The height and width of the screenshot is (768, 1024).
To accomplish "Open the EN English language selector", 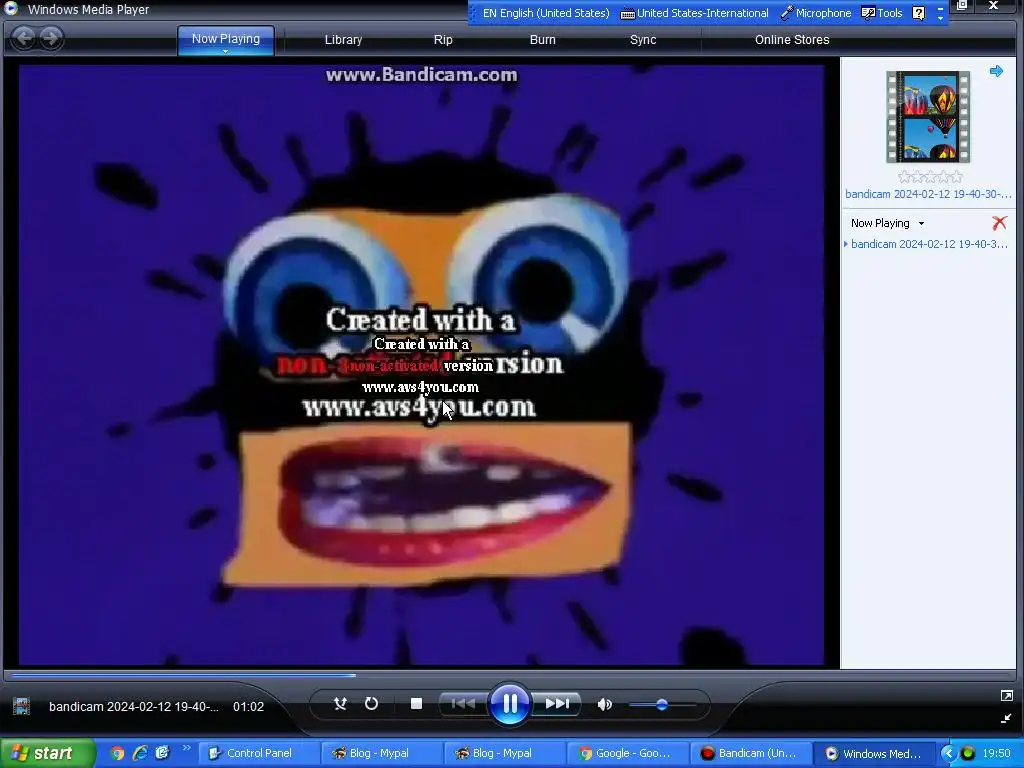I will coord(546,13).
